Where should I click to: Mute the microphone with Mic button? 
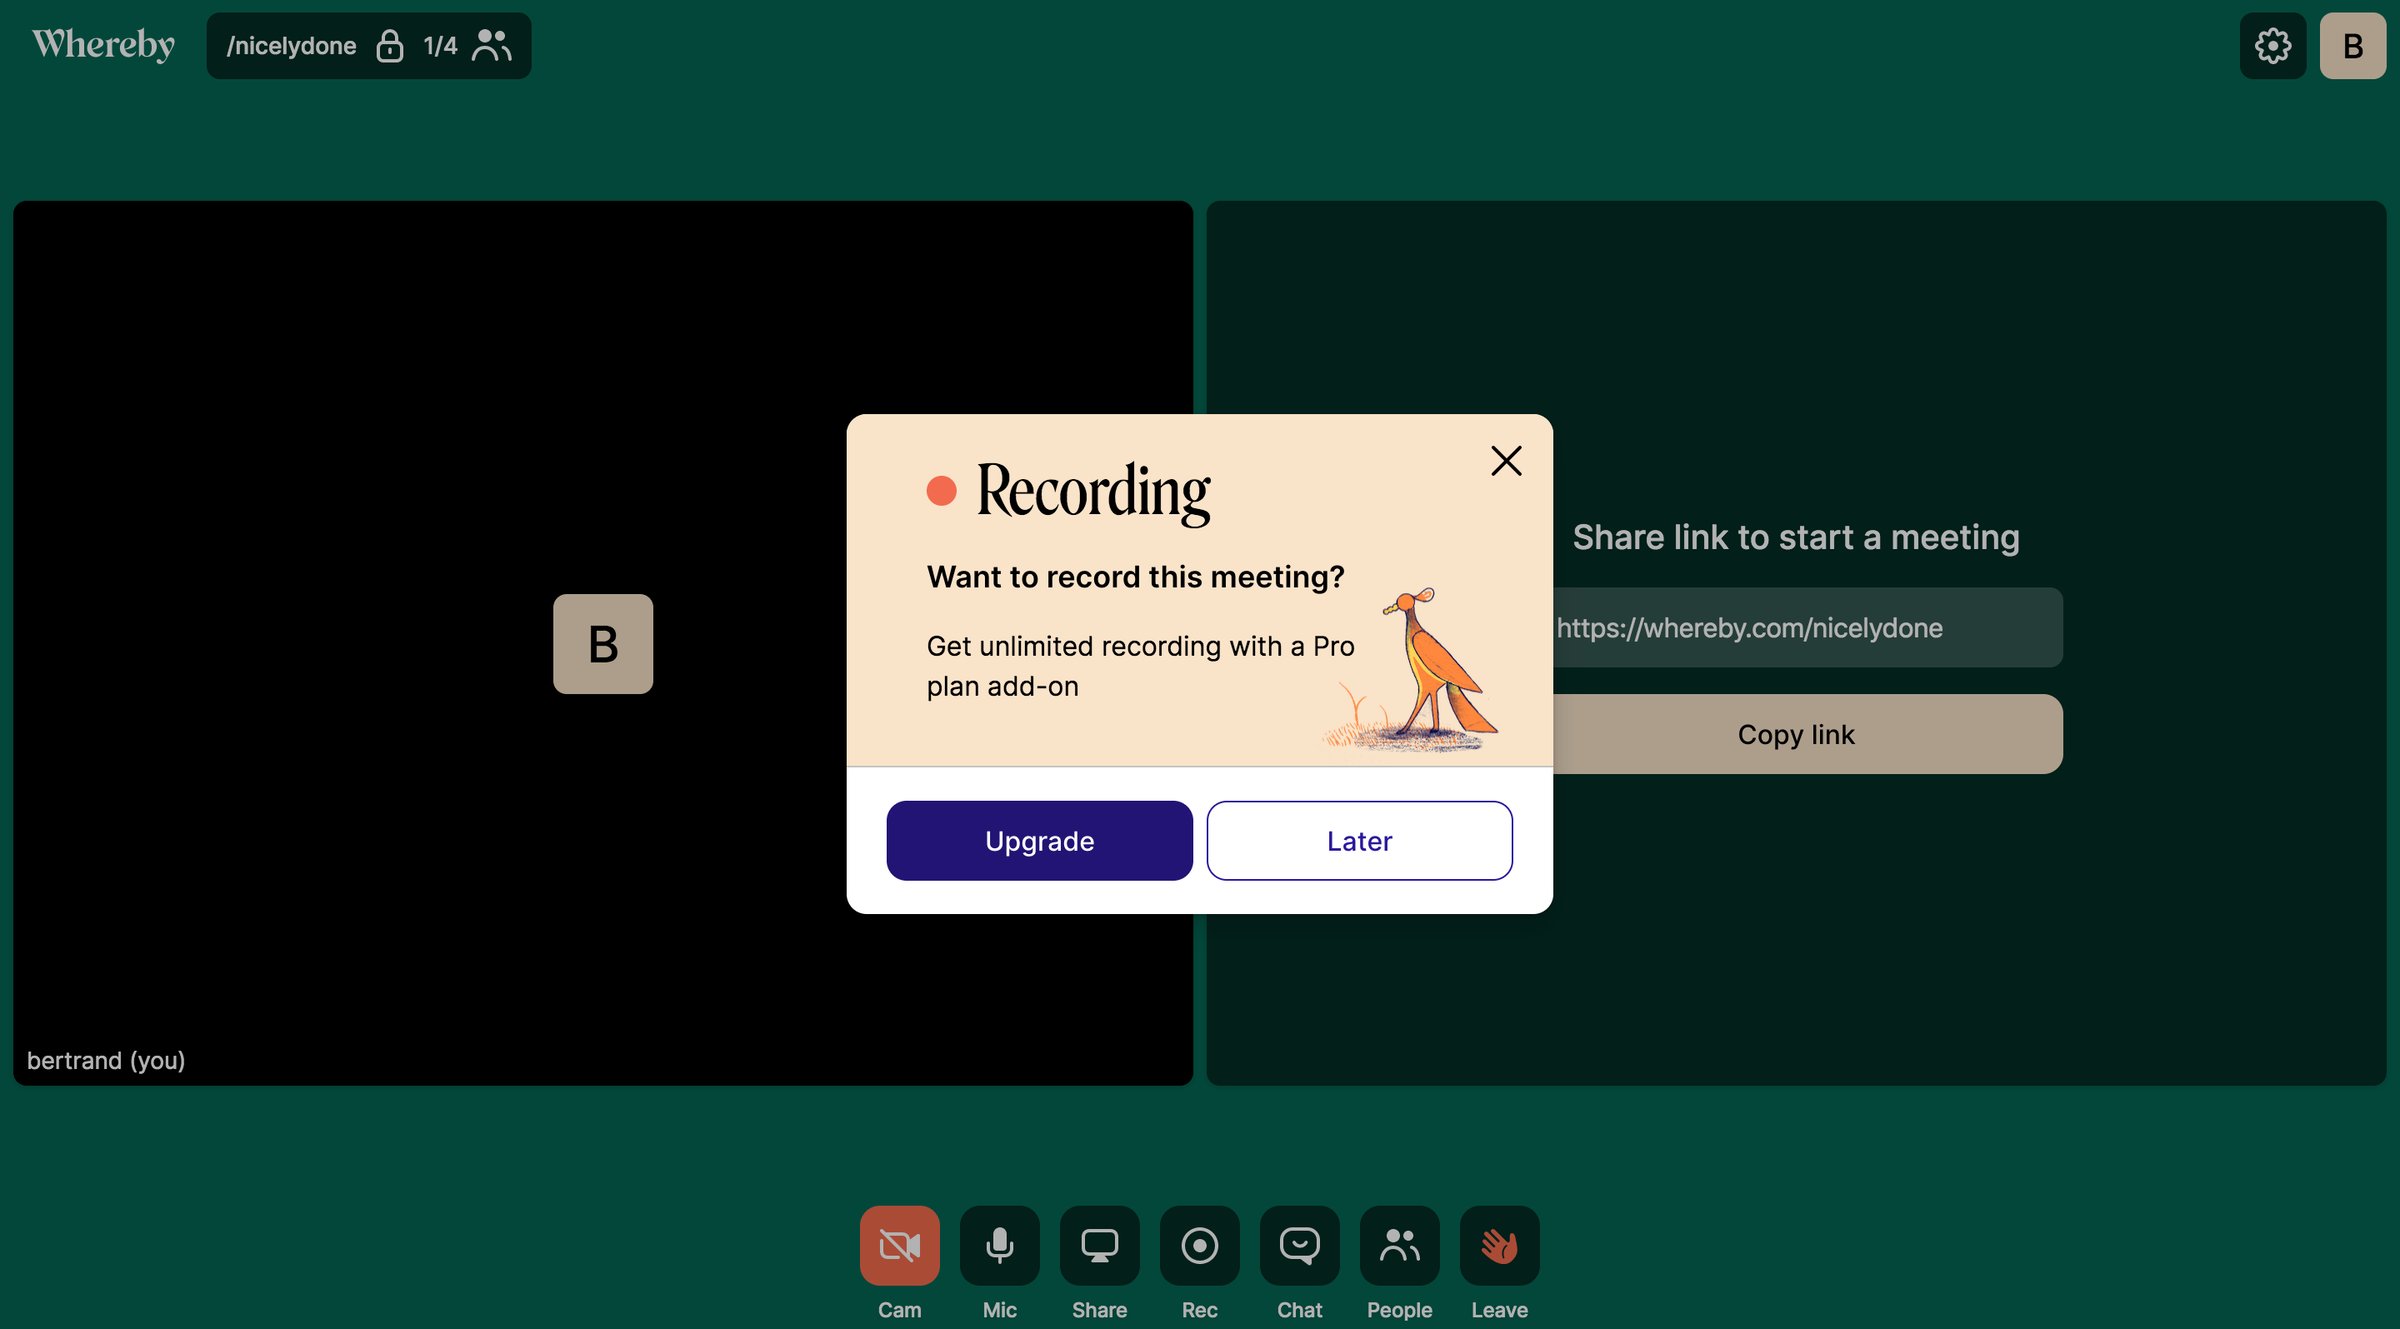[x=999, y=1245]
